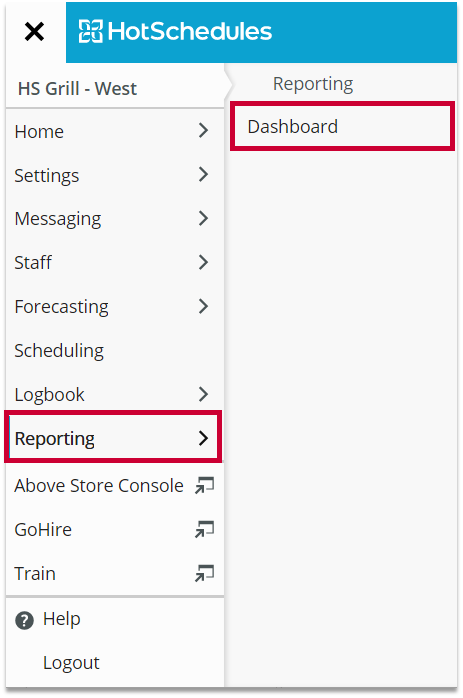The height and width of the screenshot is (698, 463).
Task: Open Above Store Console external link icon
Action: [204, 485]
